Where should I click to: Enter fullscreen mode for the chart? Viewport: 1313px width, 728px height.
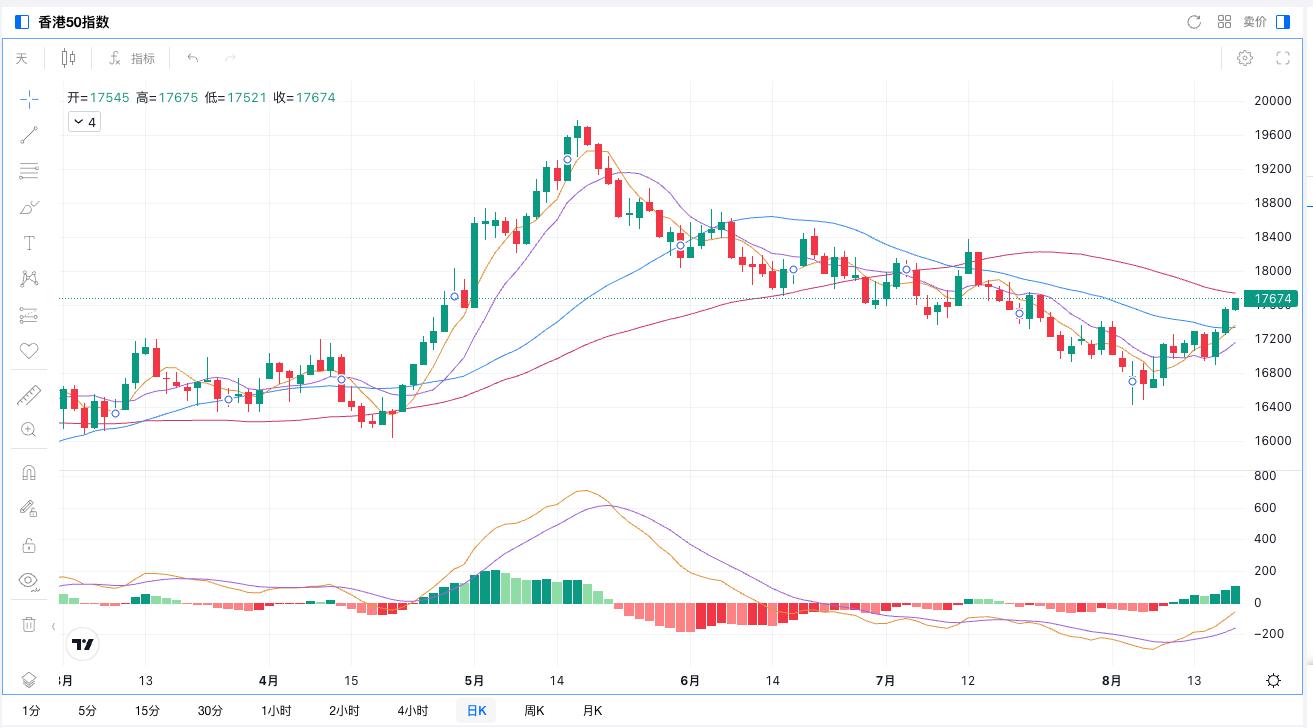click(x=1283, y=58)
